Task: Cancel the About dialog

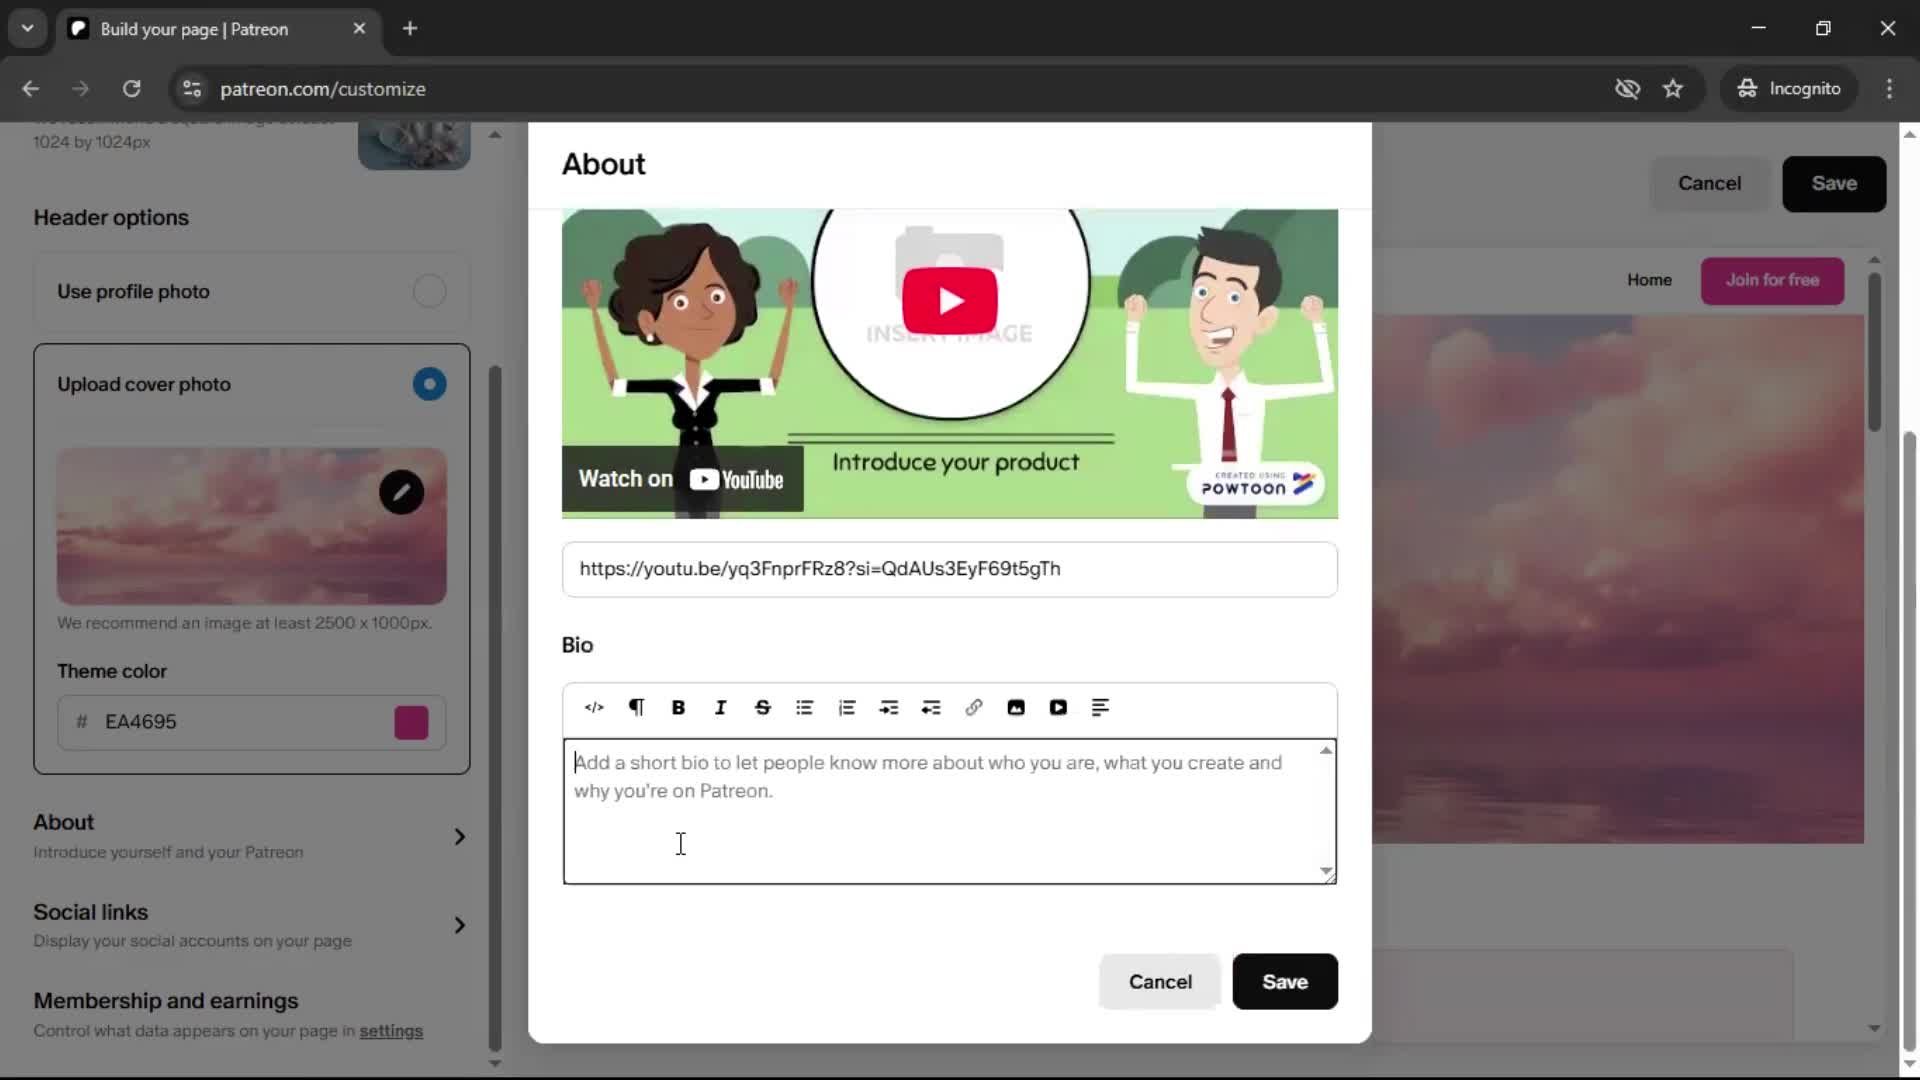Action: [1160, 982]
